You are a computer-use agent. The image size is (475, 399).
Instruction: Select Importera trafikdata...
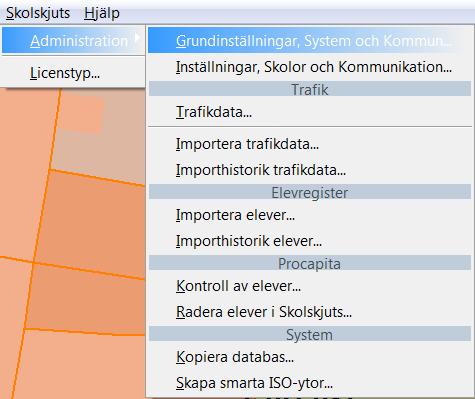pos(310,144)
